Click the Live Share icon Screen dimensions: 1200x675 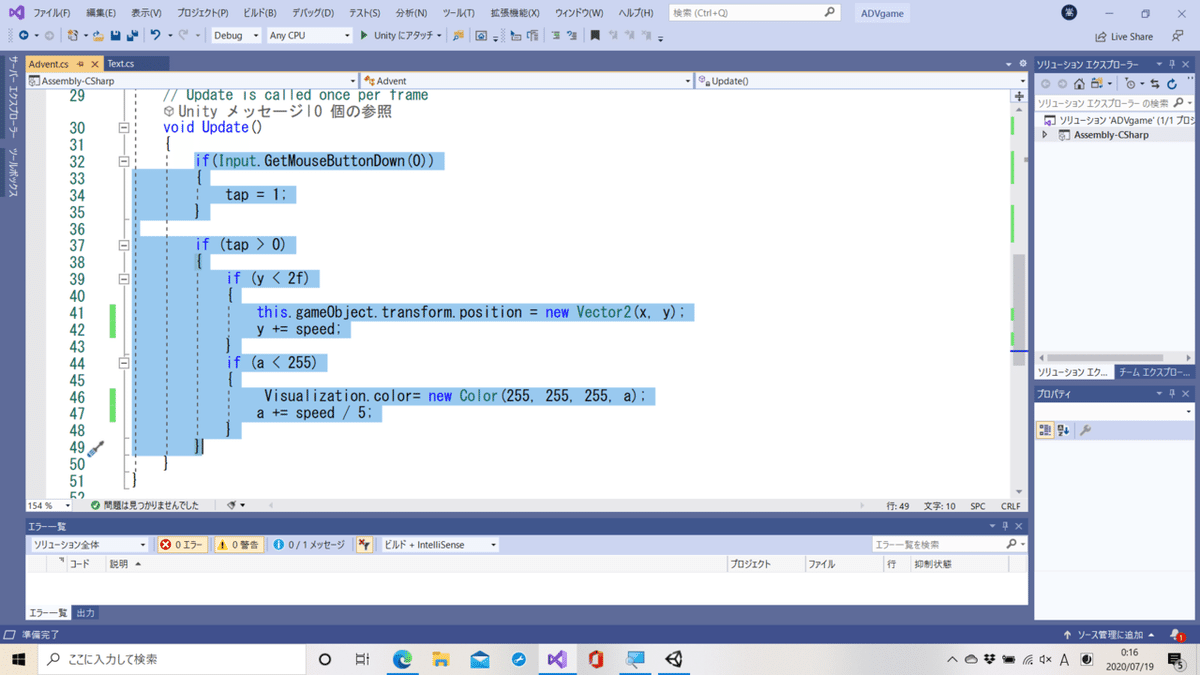pos(1101,36)
